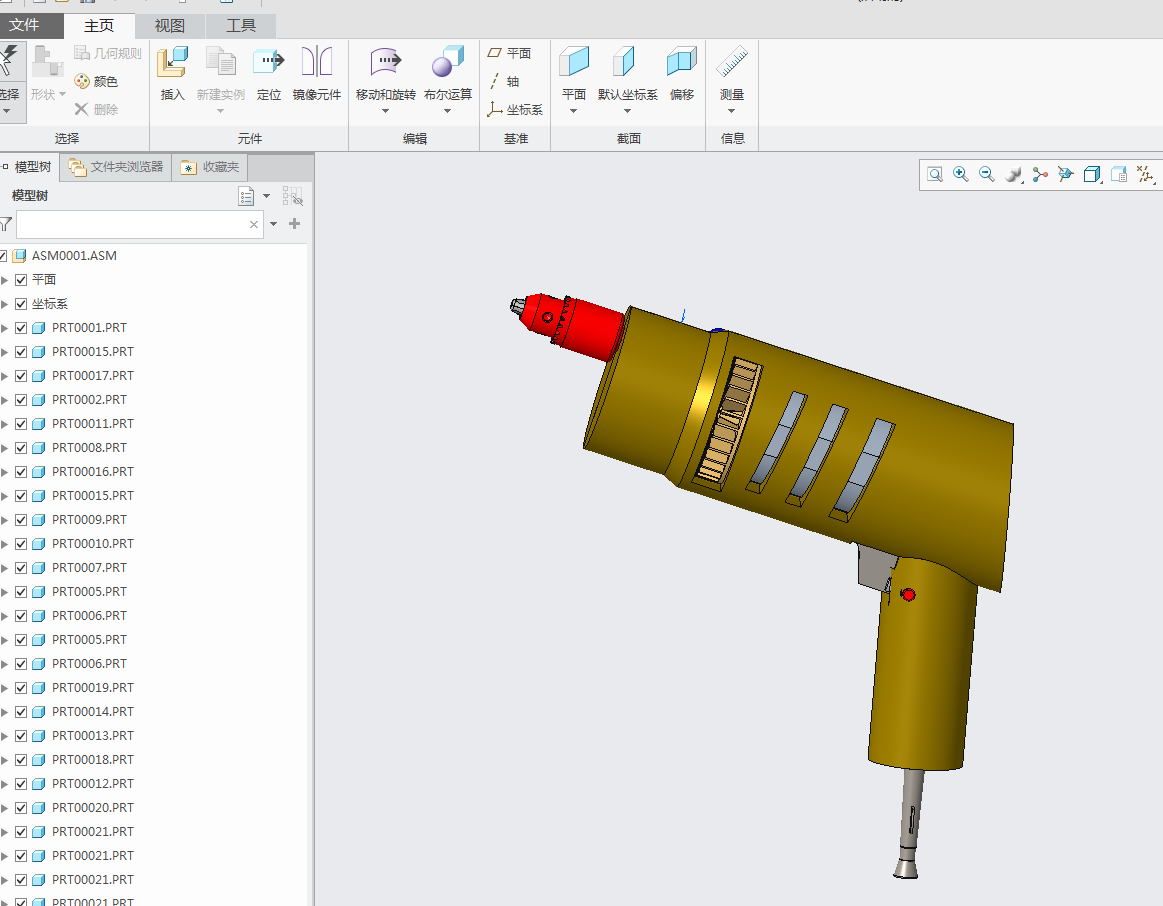Click the 布尔运算 Boolean operation icon
Image resolution: width=1163 pixels, height=906 pixels.
coord(447,62)
